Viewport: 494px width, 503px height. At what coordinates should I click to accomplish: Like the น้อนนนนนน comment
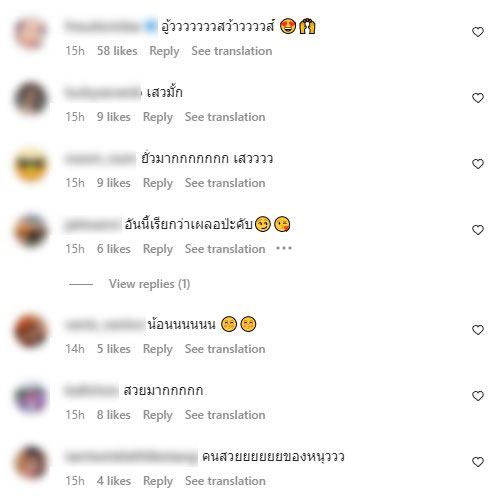478,330
